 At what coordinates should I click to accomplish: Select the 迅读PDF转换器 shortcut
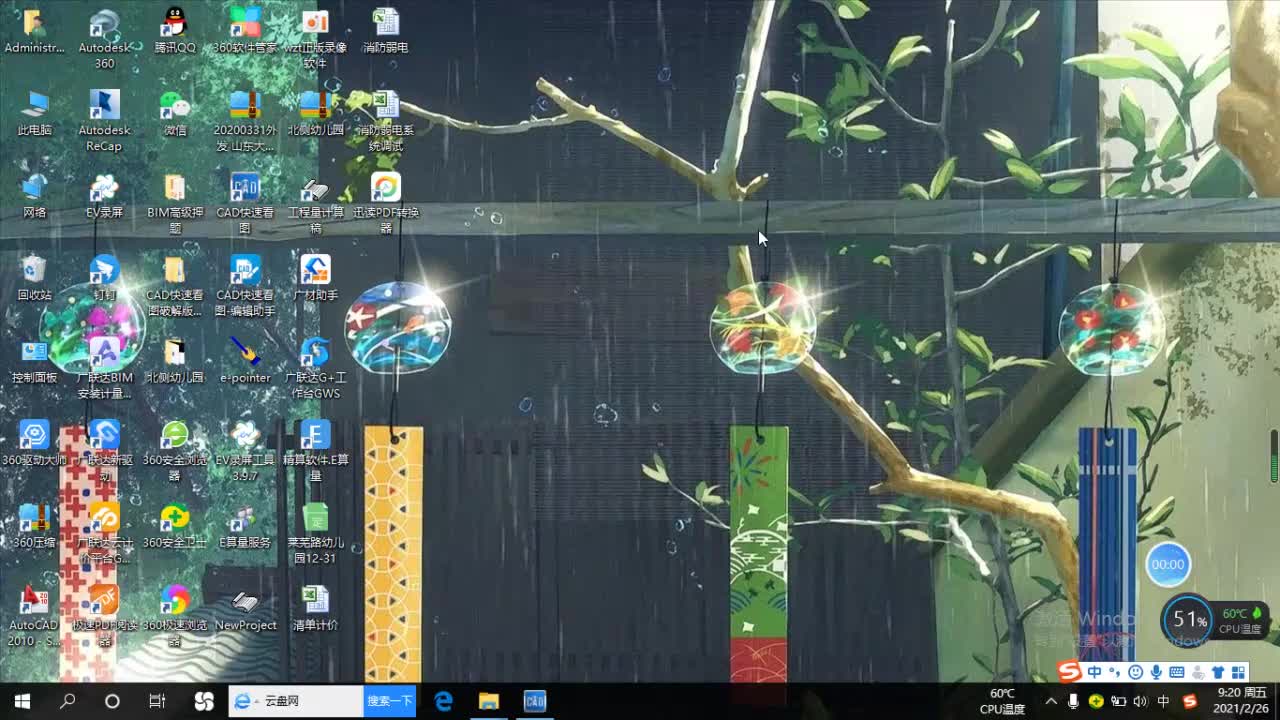[386, 203]
